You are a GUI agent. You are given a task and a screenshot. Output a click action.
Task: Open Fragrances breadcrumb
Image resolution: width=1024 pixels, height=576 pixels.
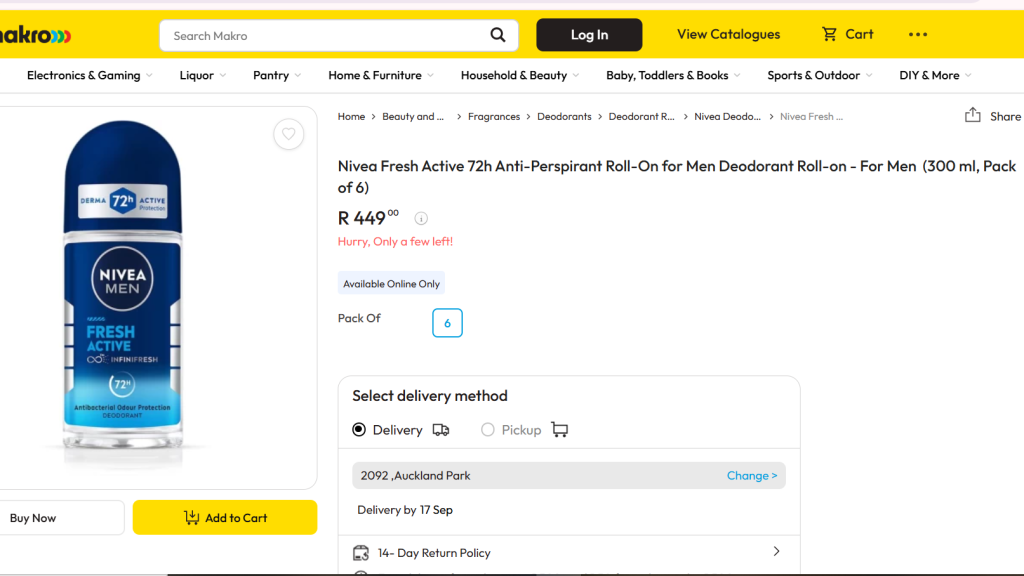coord(494,117)
